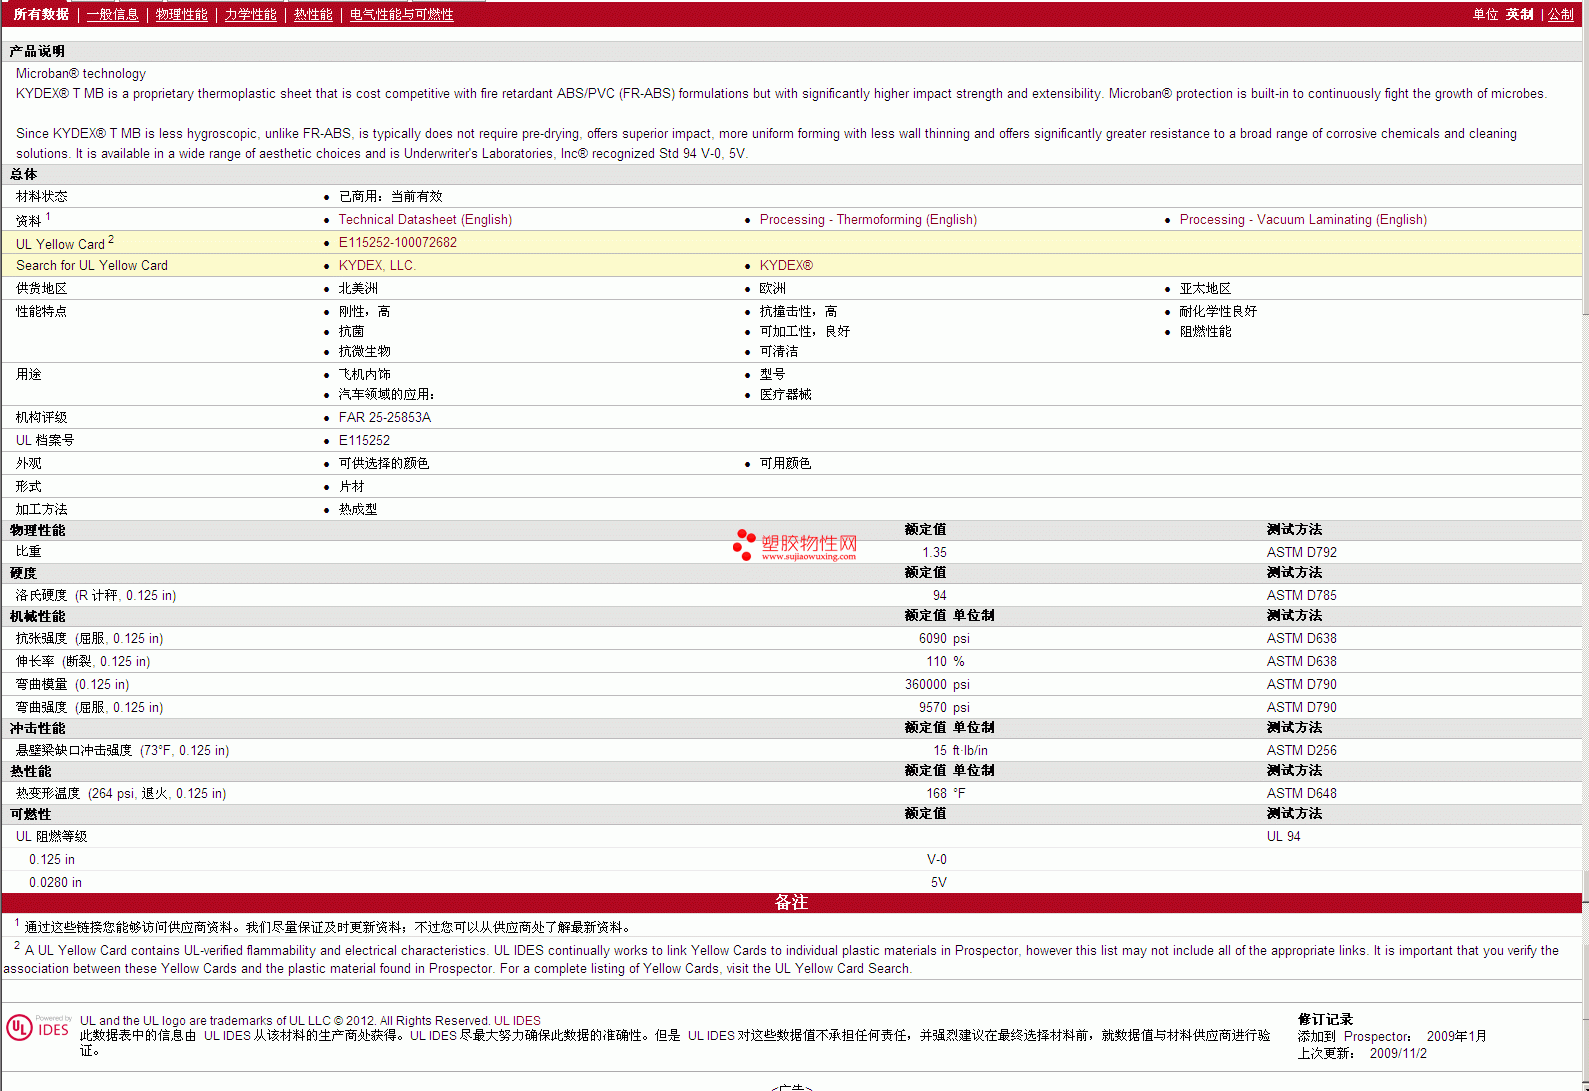The height and width of the screenshot is (1091, 1589).
Task: Click tensile strength value 6090 psi
Action: pos(944,638)
